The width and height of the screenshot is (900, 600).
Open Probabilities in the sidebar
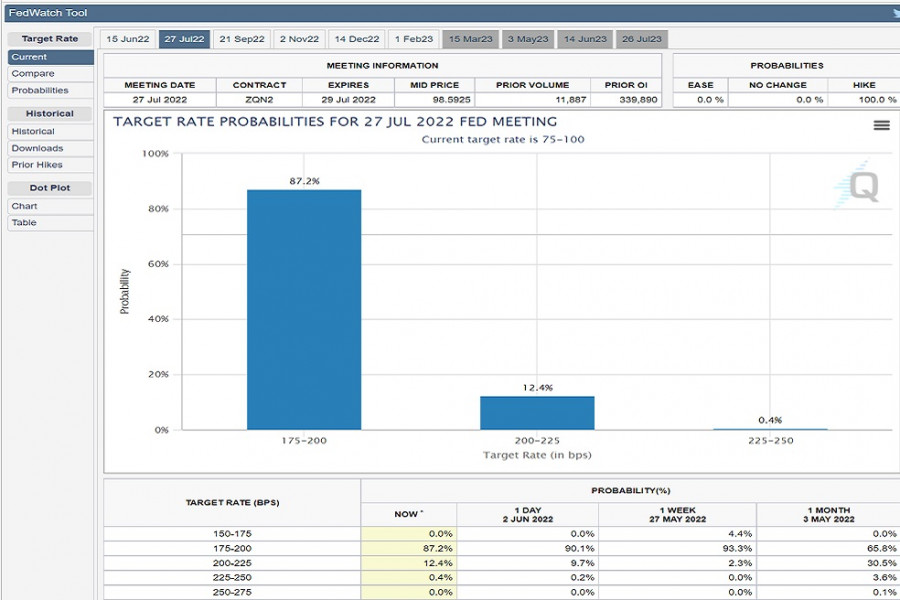pyautogui.click(x=51, y=90)
